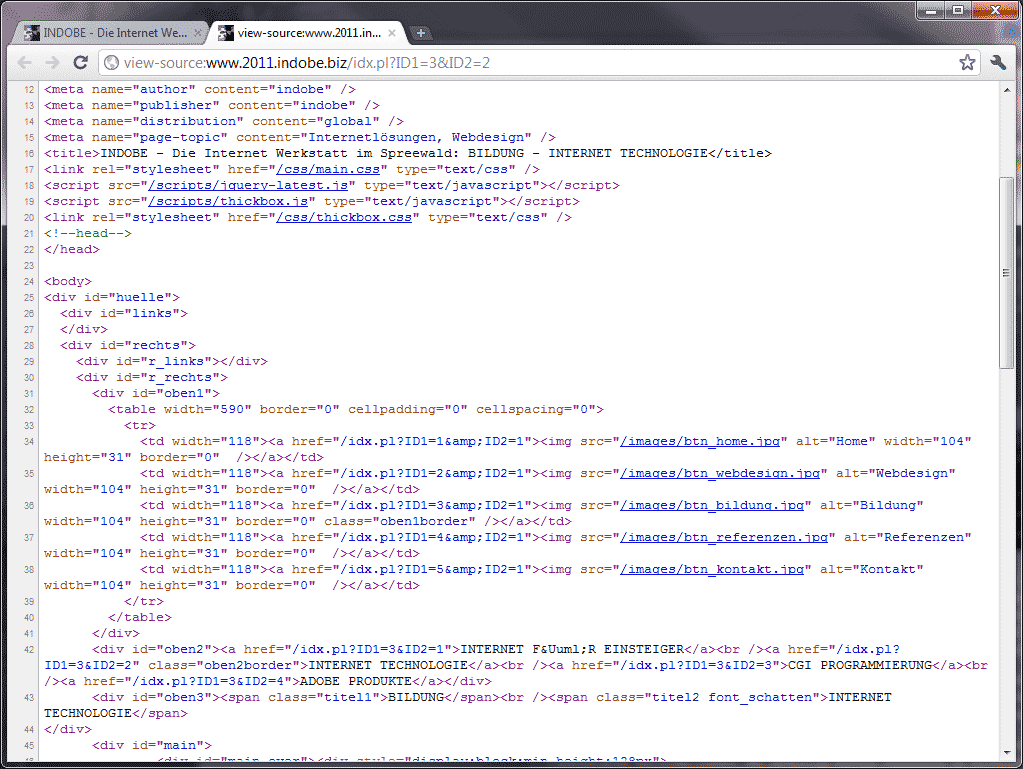Viewport: 1023px width, 769px height.
Task: Click the vertical scrollbar thumb
Action: pyautogui.click(x=1007, y=270)
